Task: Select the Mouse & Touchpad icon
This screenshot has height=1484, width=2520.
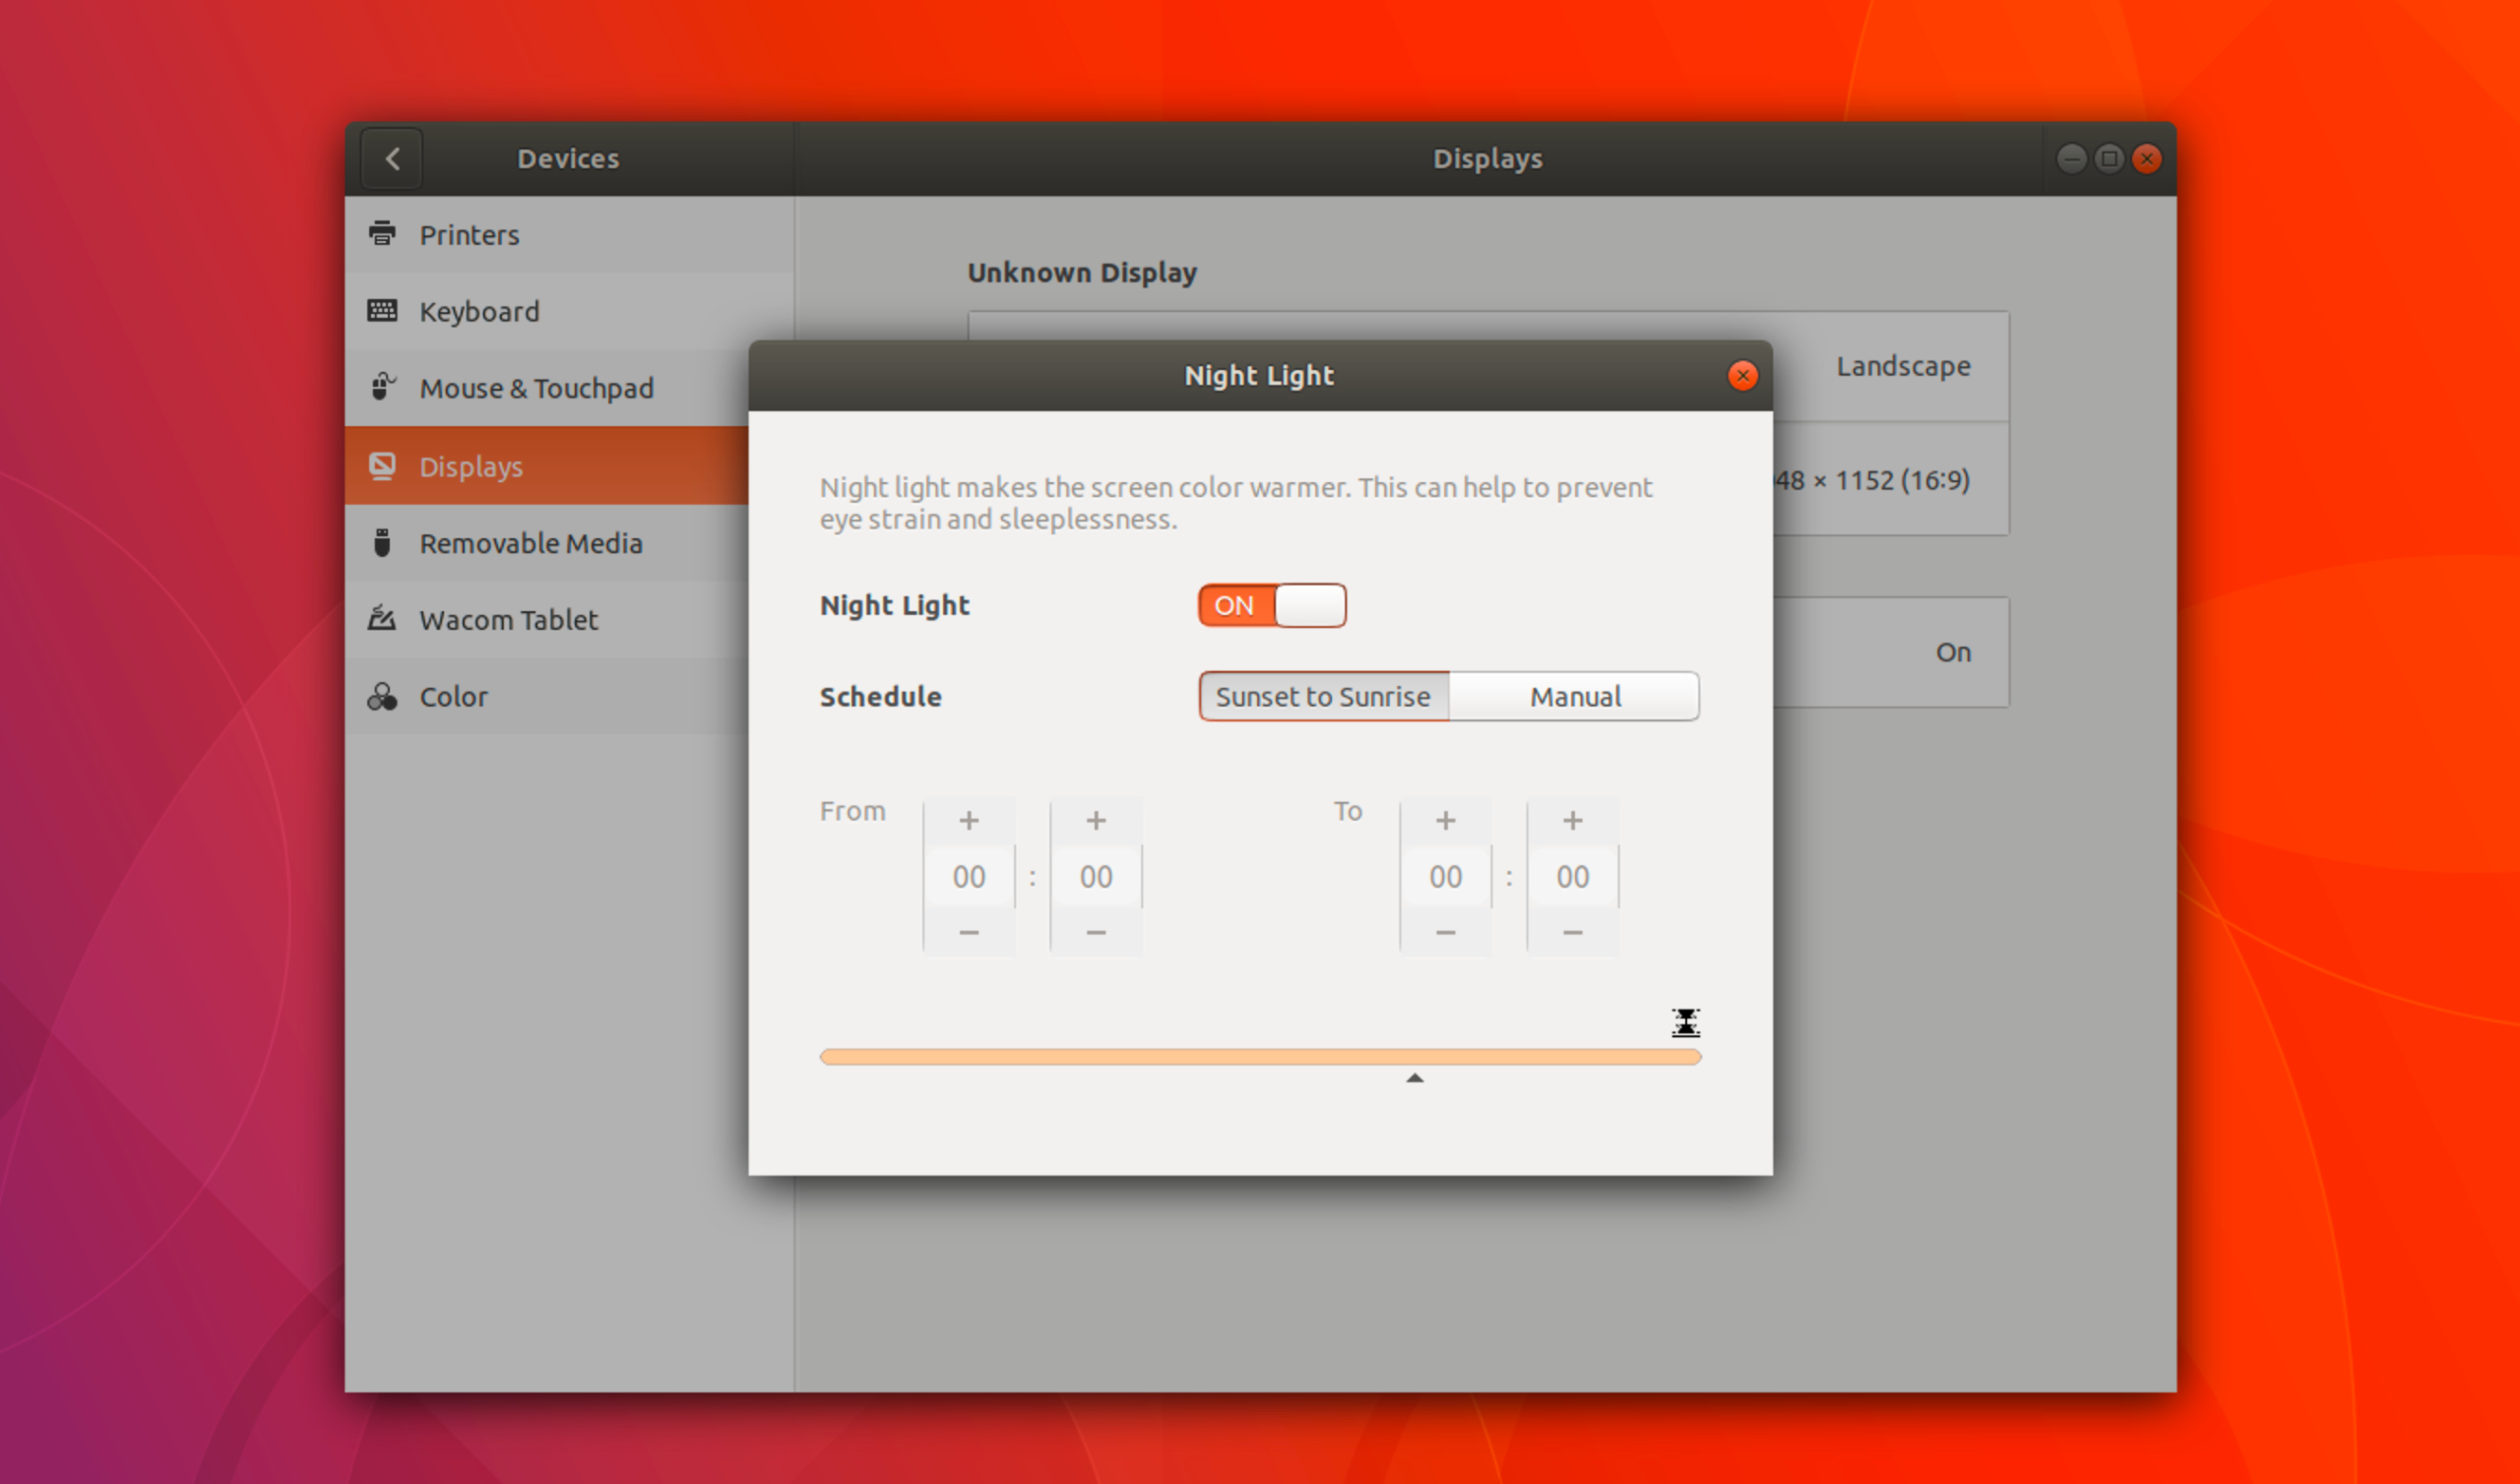Action: [x=382, y=387]
